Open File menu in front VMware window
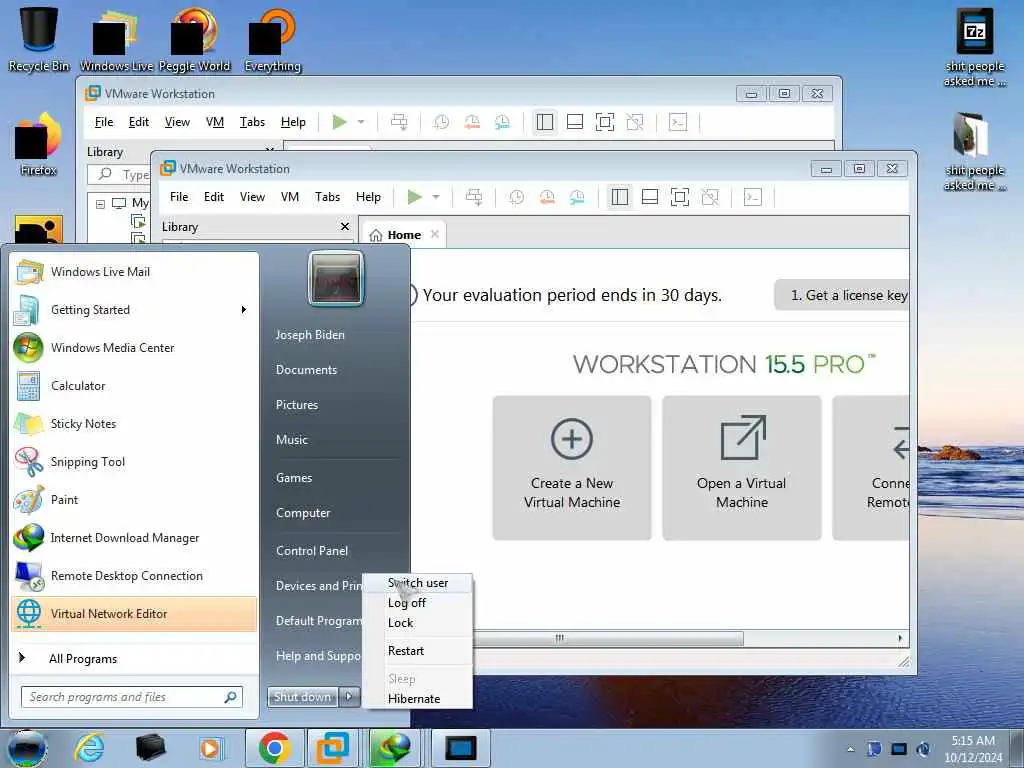Image resolution: width=1024 pixels, height=768 pixels. coord(179,197)
